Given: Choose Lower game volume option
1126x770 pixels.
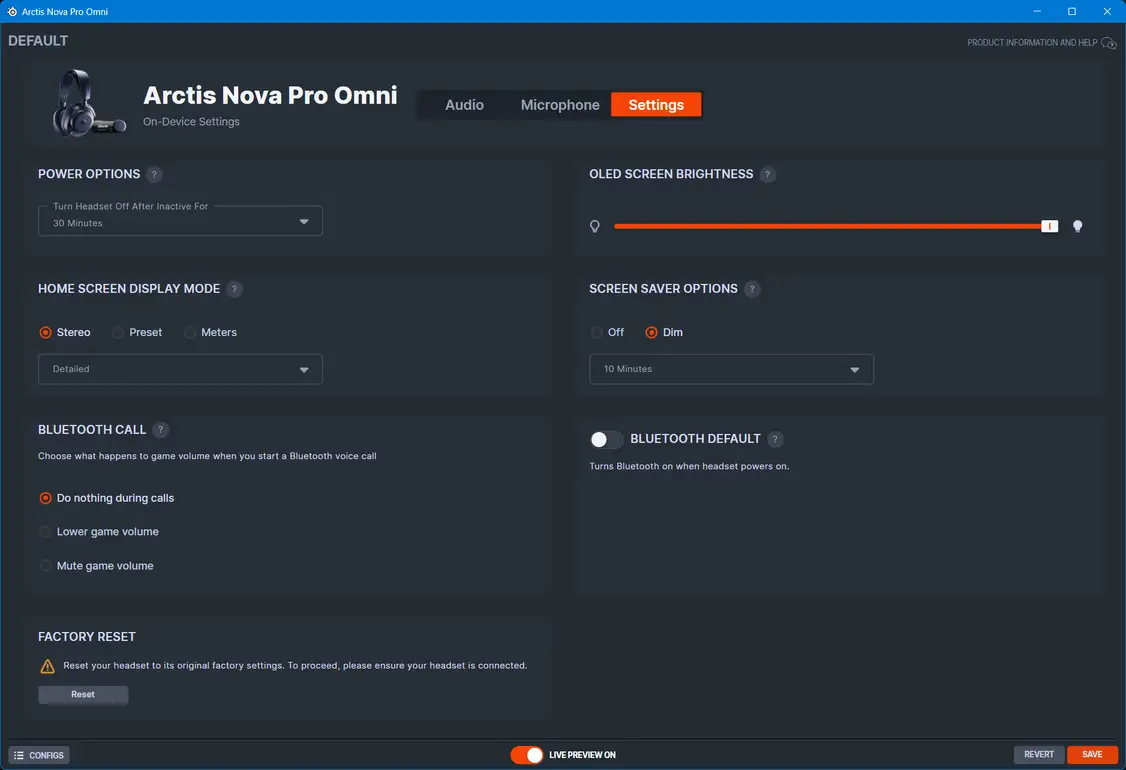Looking at the screenshot, I should (99, 532).
